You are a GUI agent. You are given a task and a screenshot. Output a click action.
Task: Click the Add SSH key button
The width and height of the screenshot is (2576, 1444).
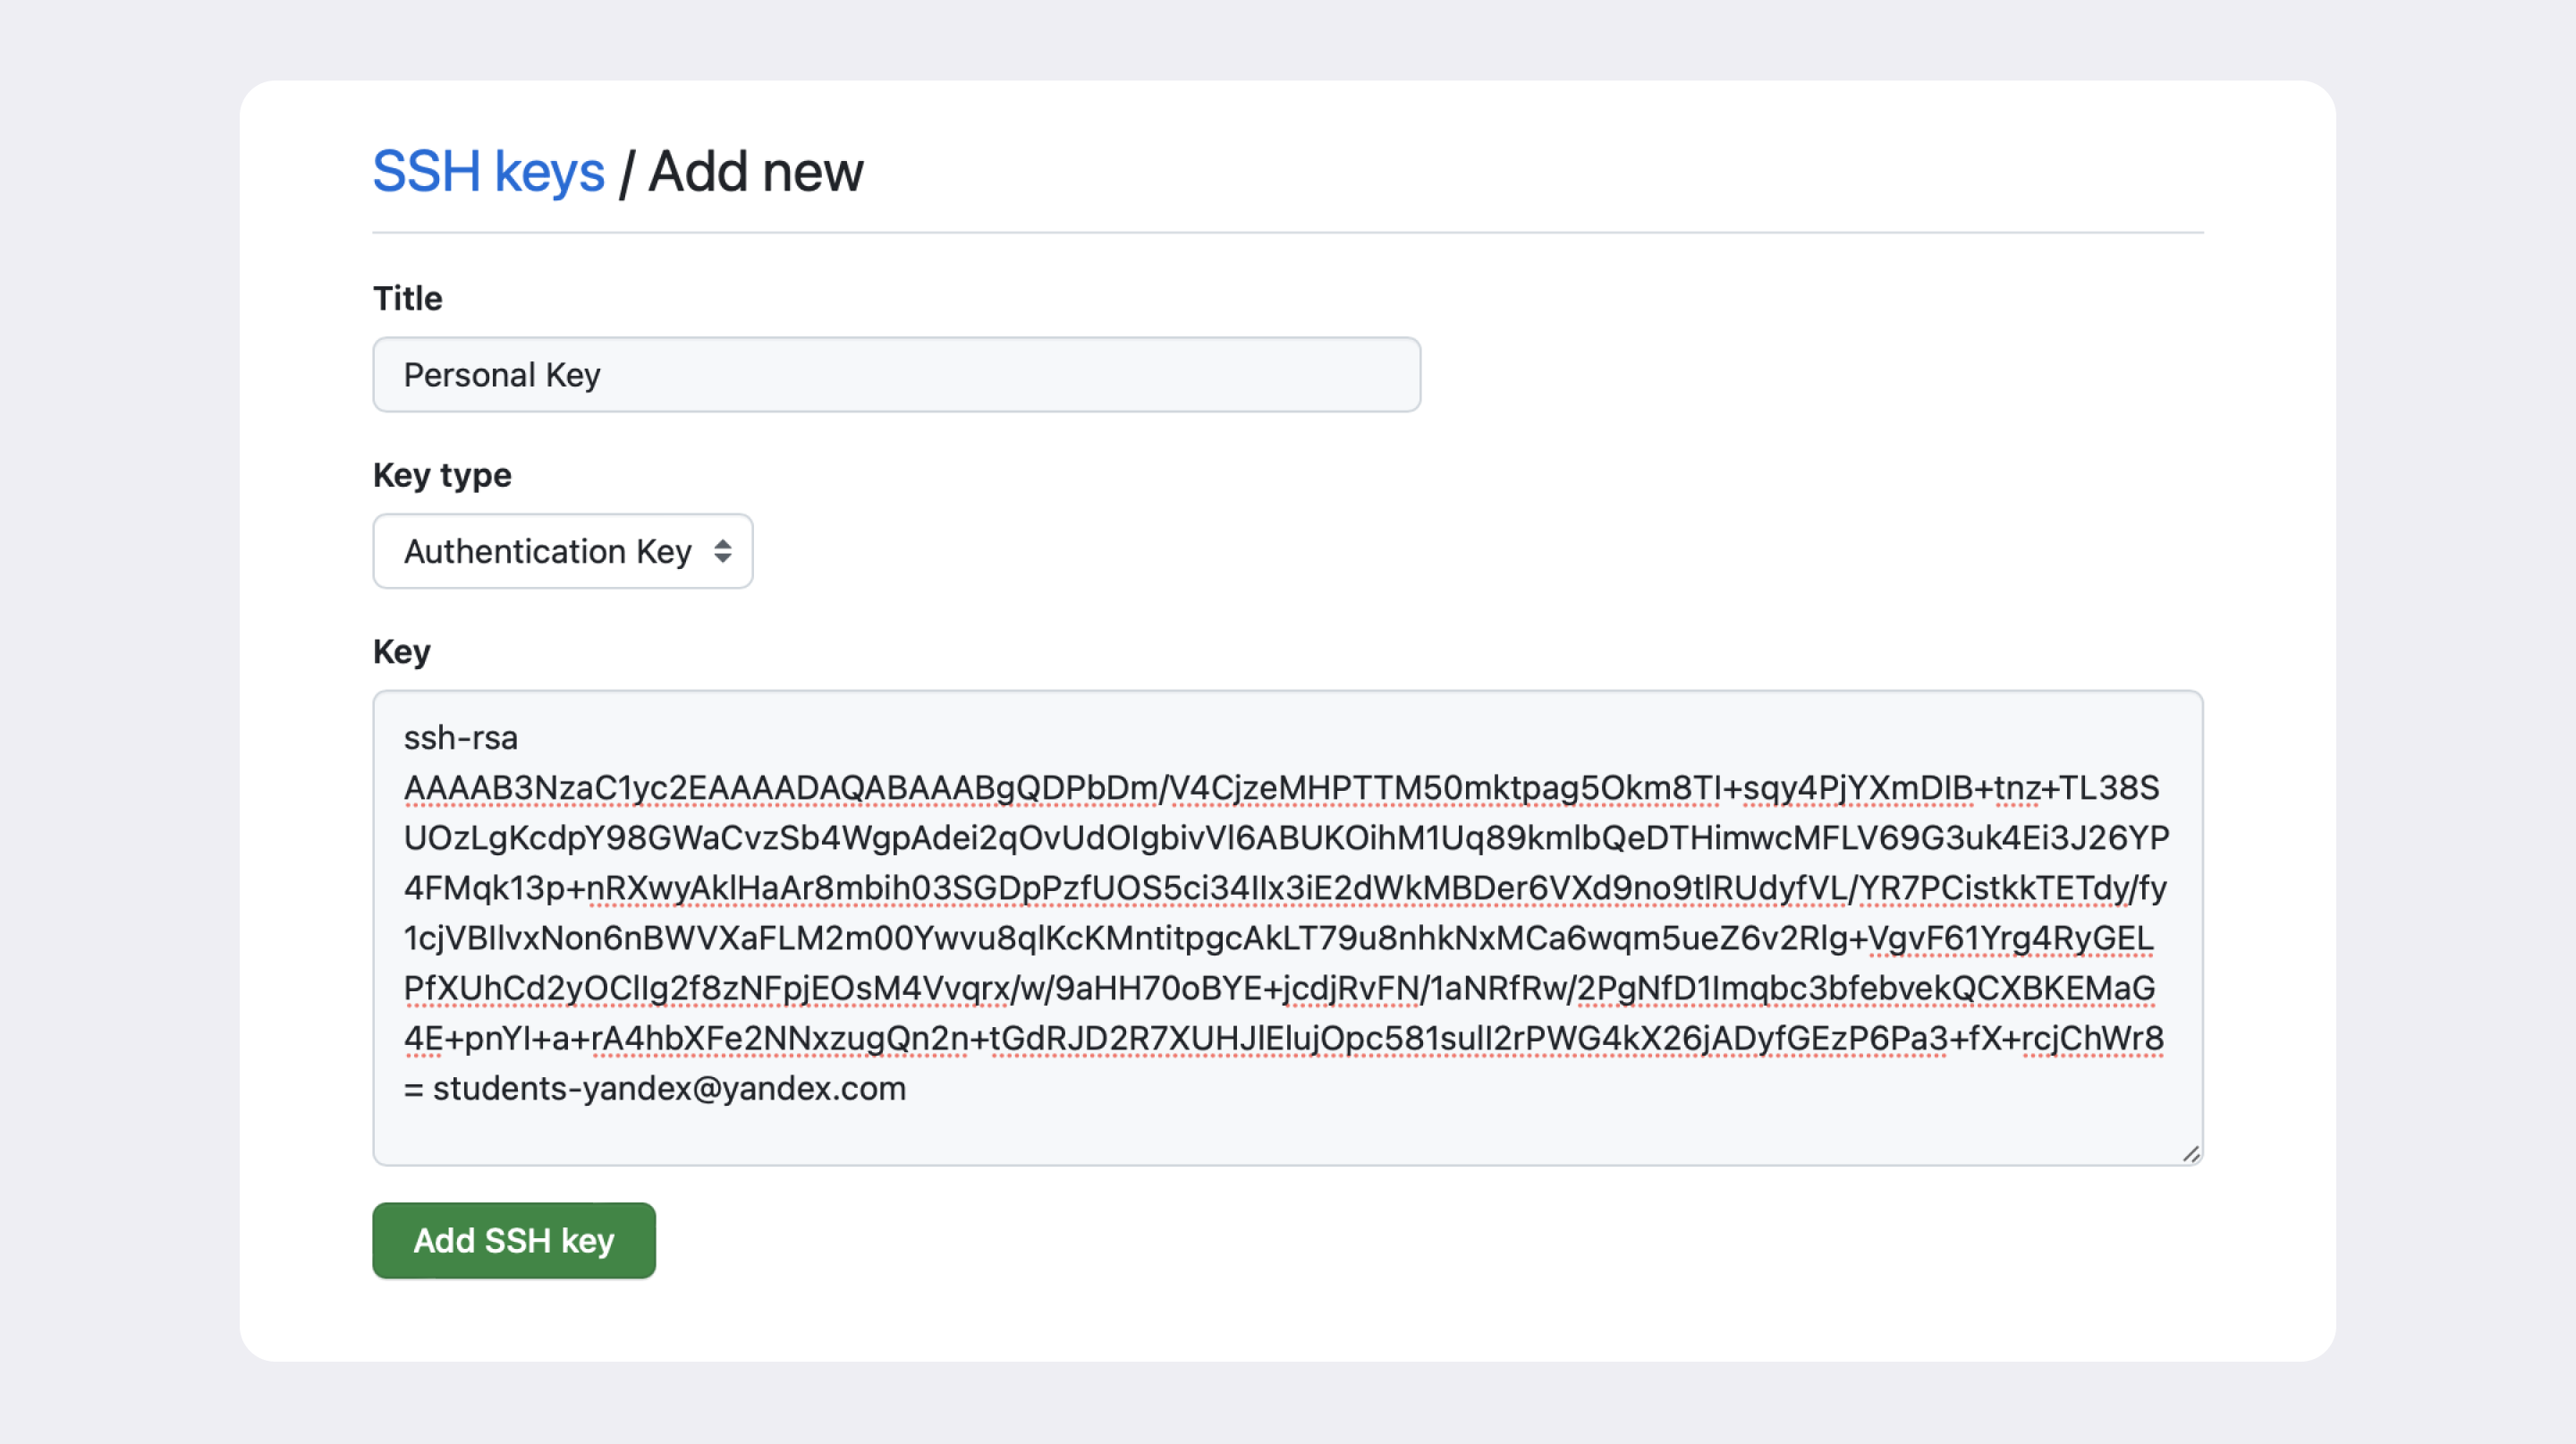[x=514, y=1240]
